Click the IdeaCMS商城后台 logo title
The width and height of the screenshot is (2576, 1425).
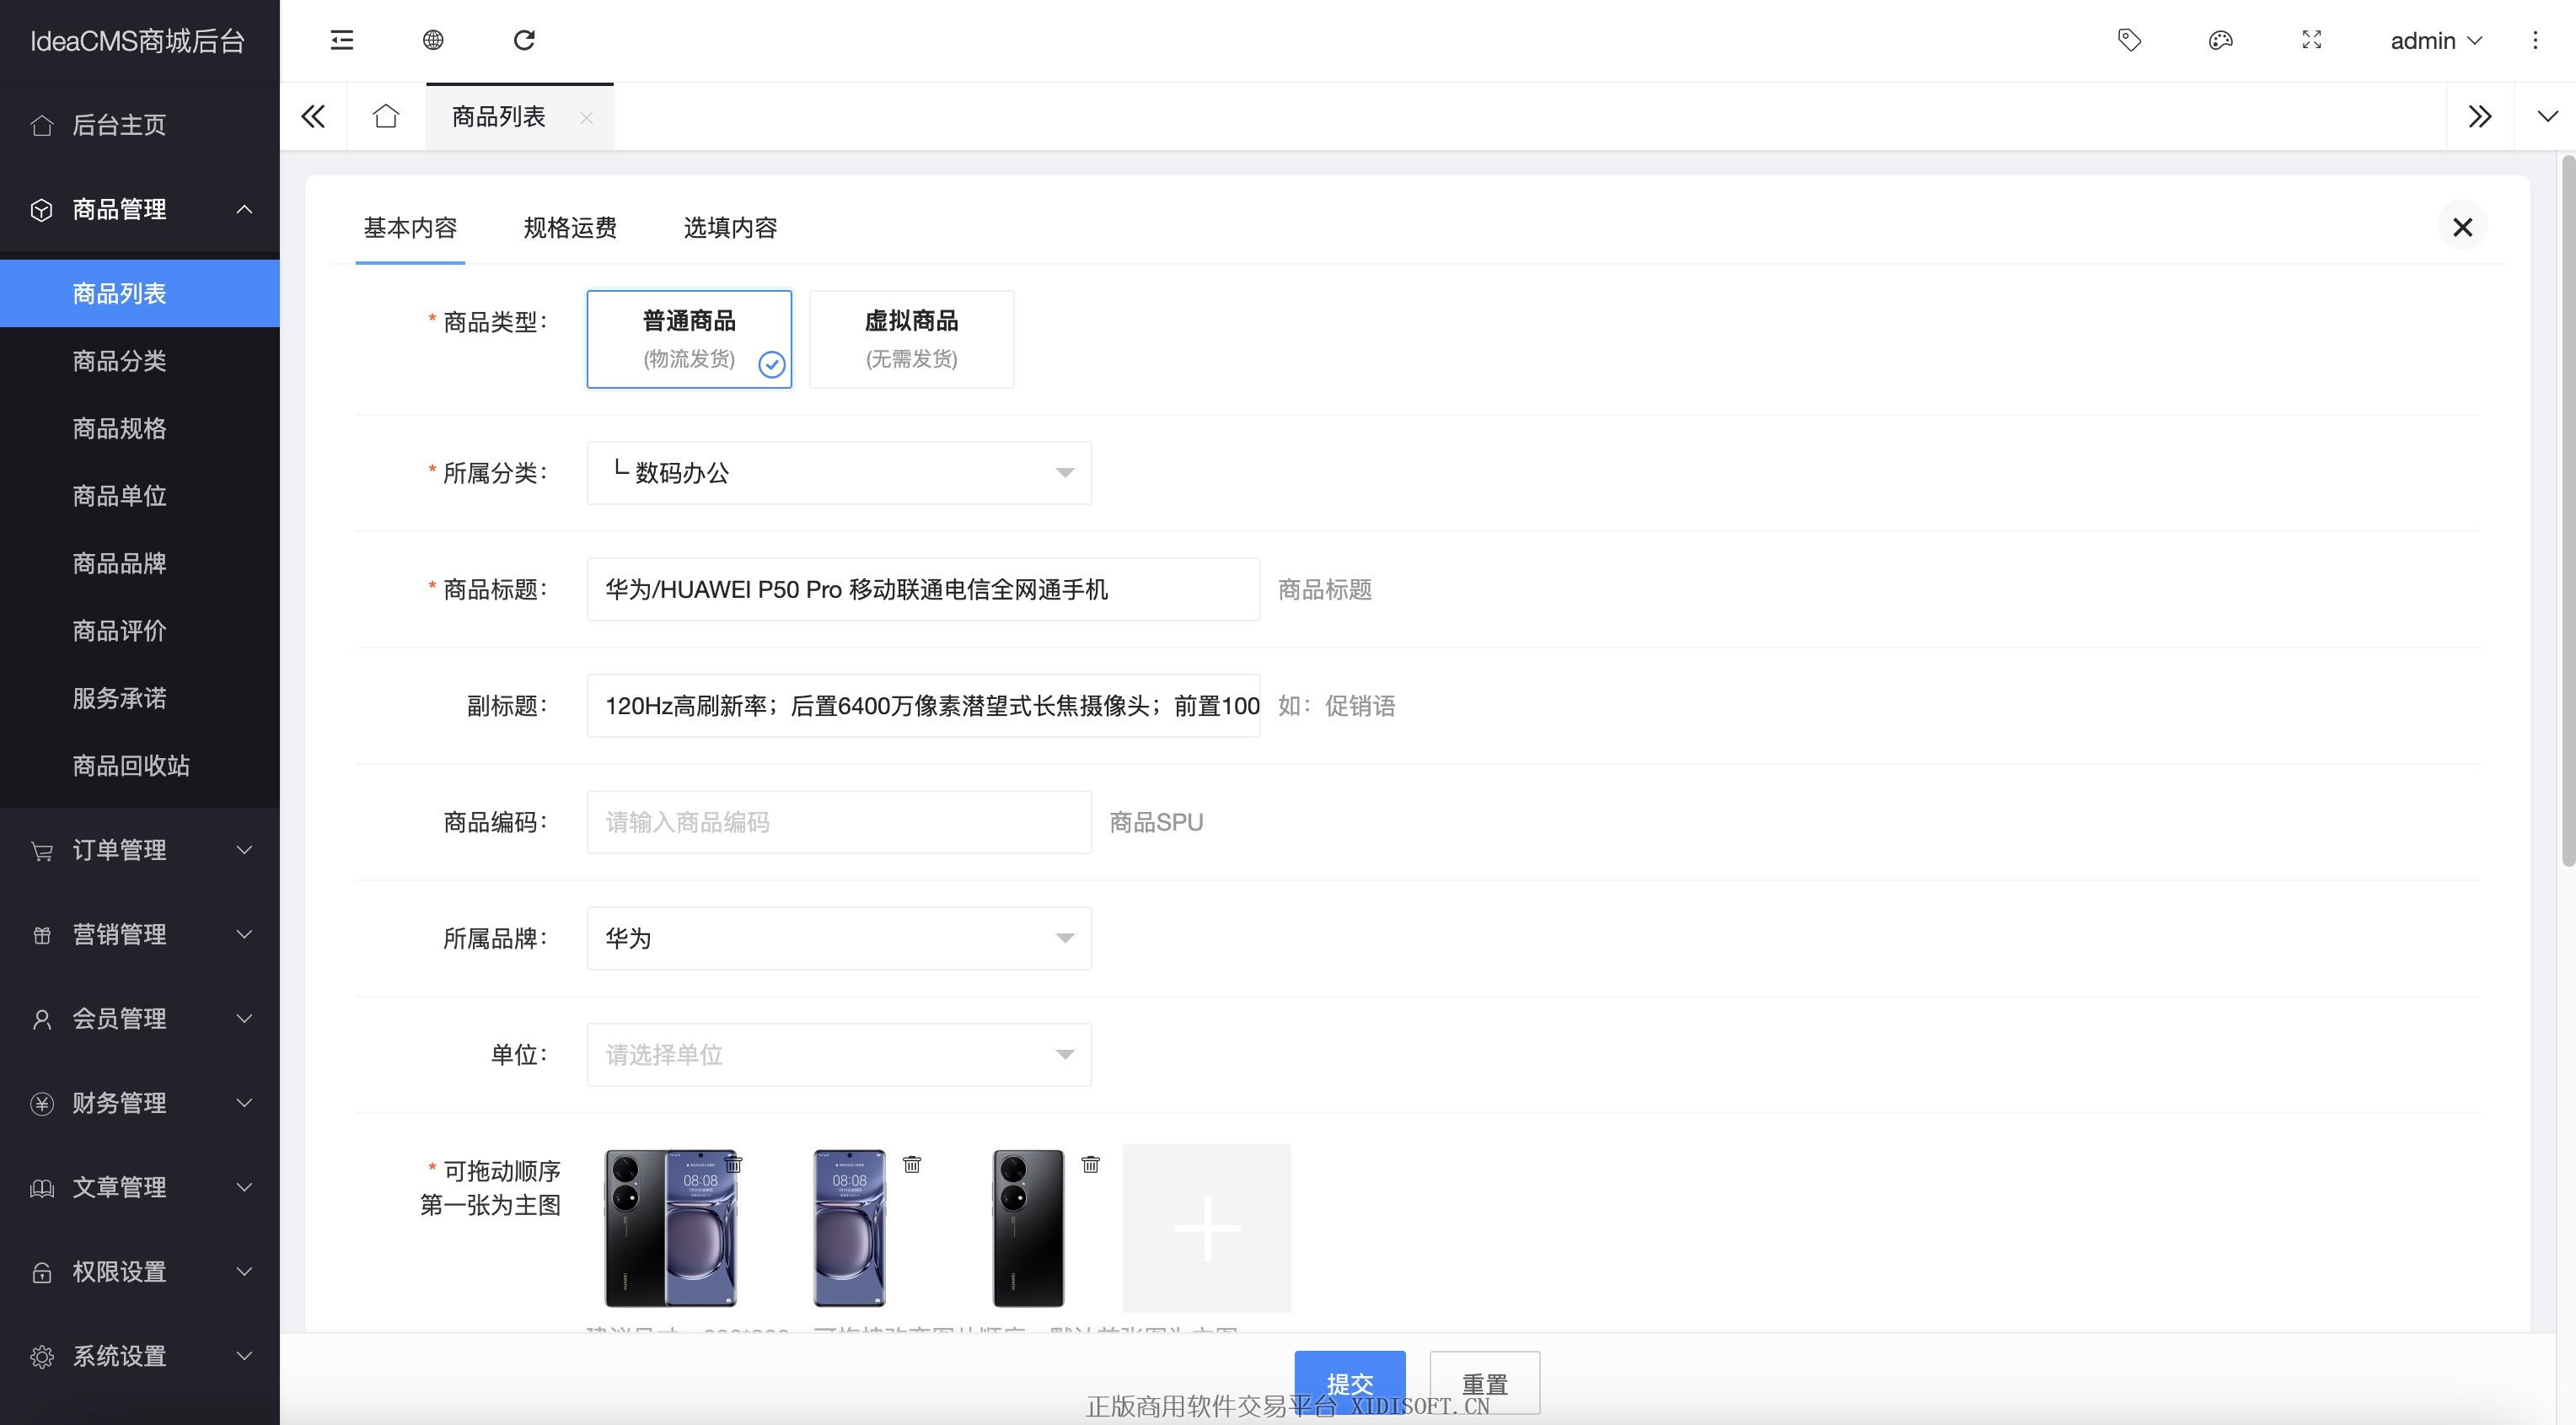tap(138, 41)
